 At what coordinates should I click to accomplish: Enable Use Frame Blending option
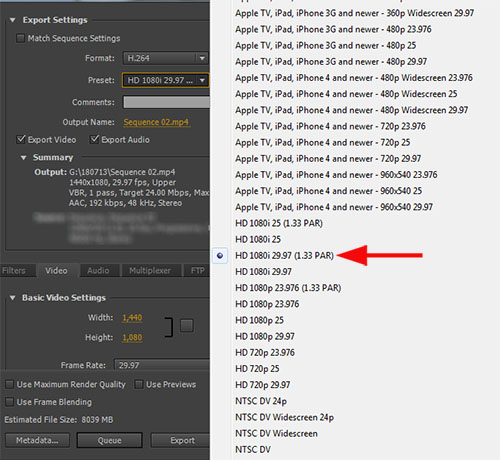point(9,402)
